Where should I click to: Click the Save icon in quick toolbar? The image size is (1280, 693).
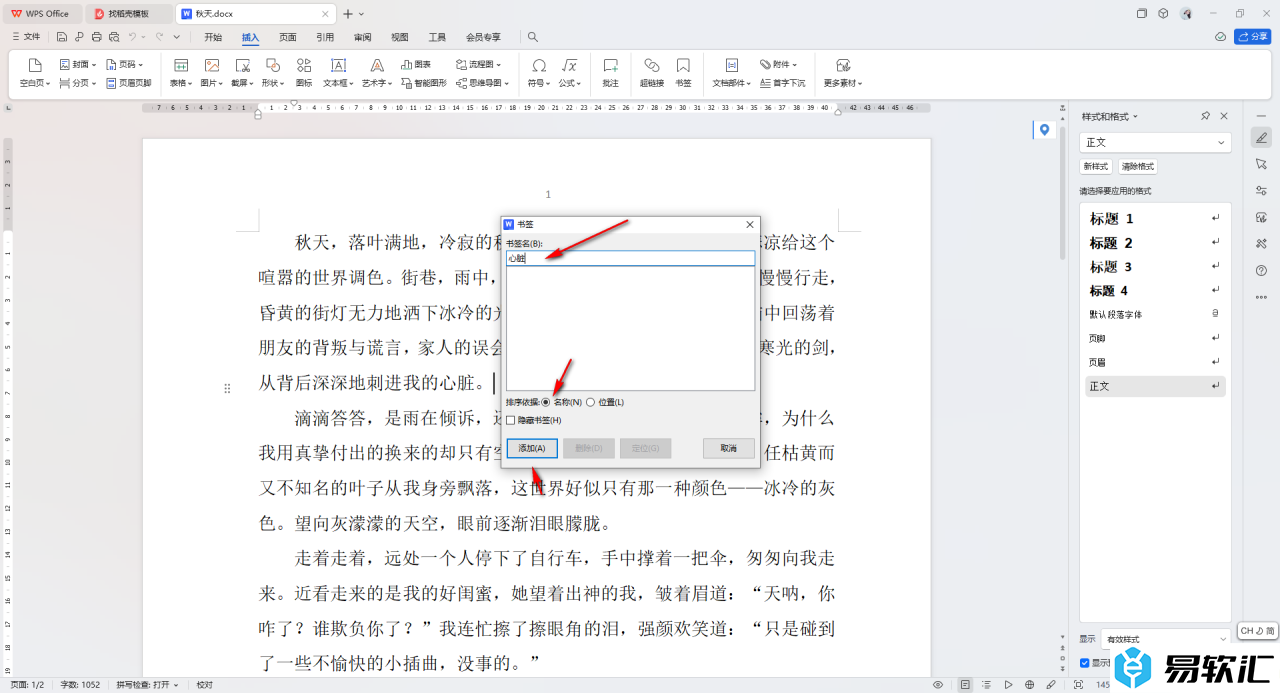(62, 37)
